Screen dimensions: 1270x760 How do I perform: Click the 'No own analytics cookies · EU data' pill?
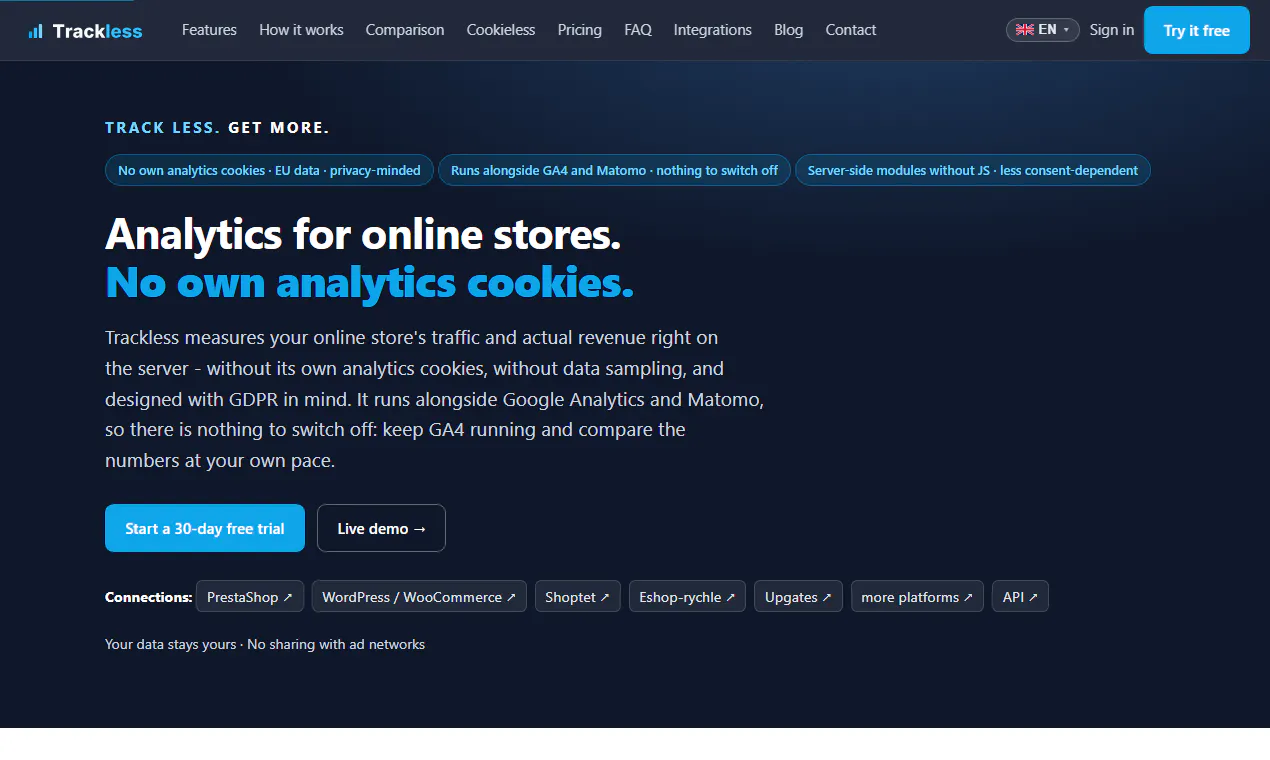[269, 170]
